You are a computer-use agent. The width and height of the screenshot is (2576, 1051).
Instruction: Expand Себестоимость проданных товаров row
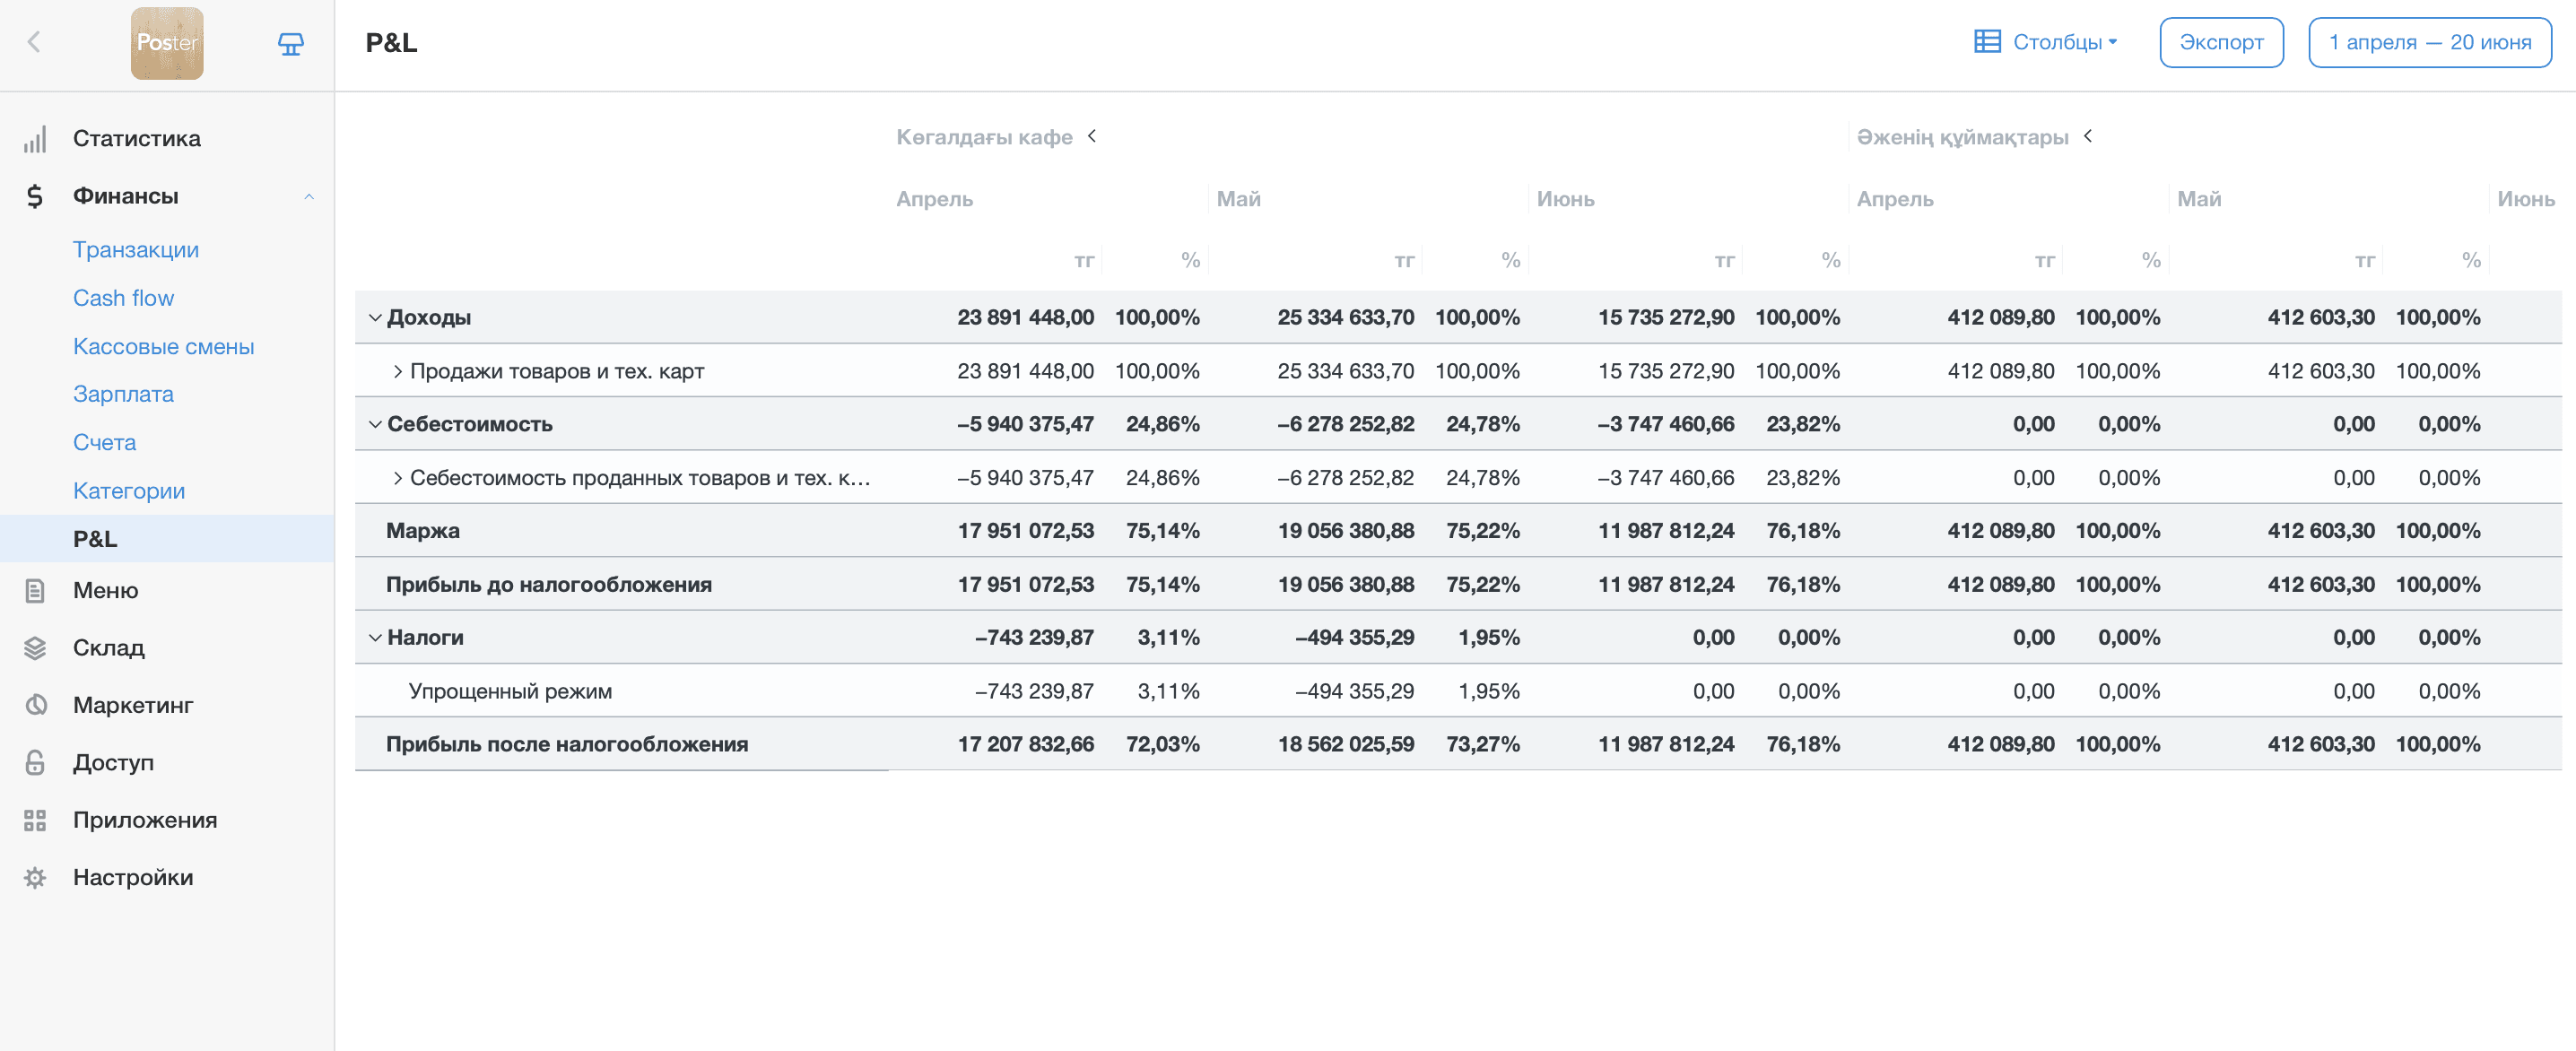pos(398,478)
